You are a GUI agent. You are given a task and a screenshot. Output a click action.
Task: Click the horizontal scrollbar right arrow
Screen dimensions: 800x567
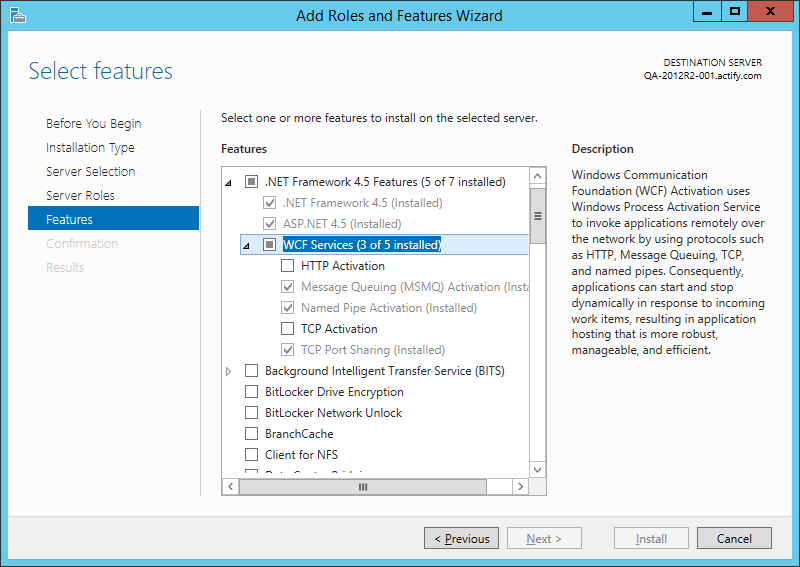click(519, 486)
